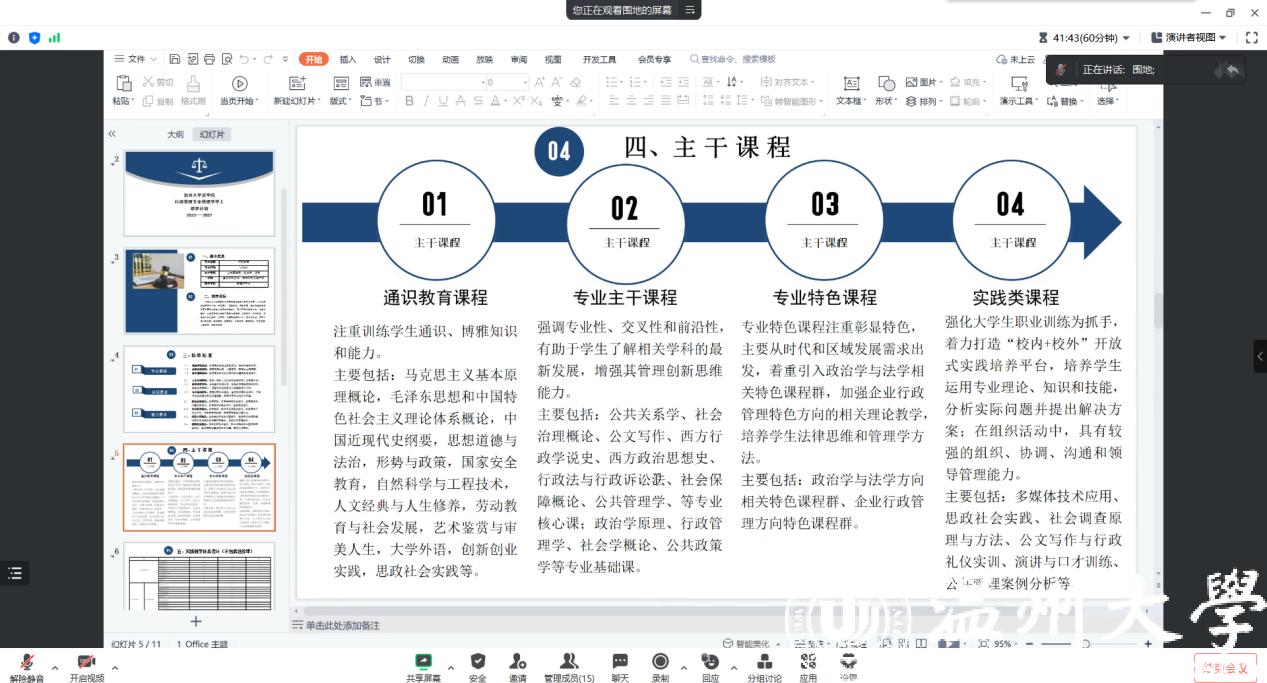Open the meeting Security shield icon

pyautogui.click(x=478, y=661)
